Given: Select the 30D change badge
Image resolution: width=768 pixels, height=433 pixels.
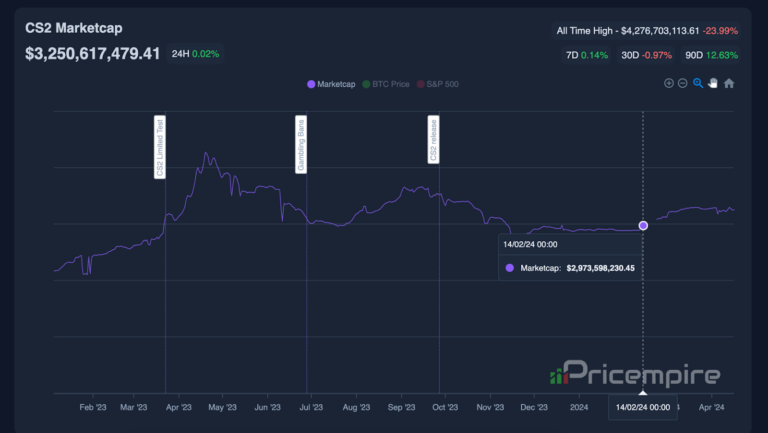Looking at the screenshot, I should click(647, 56).
